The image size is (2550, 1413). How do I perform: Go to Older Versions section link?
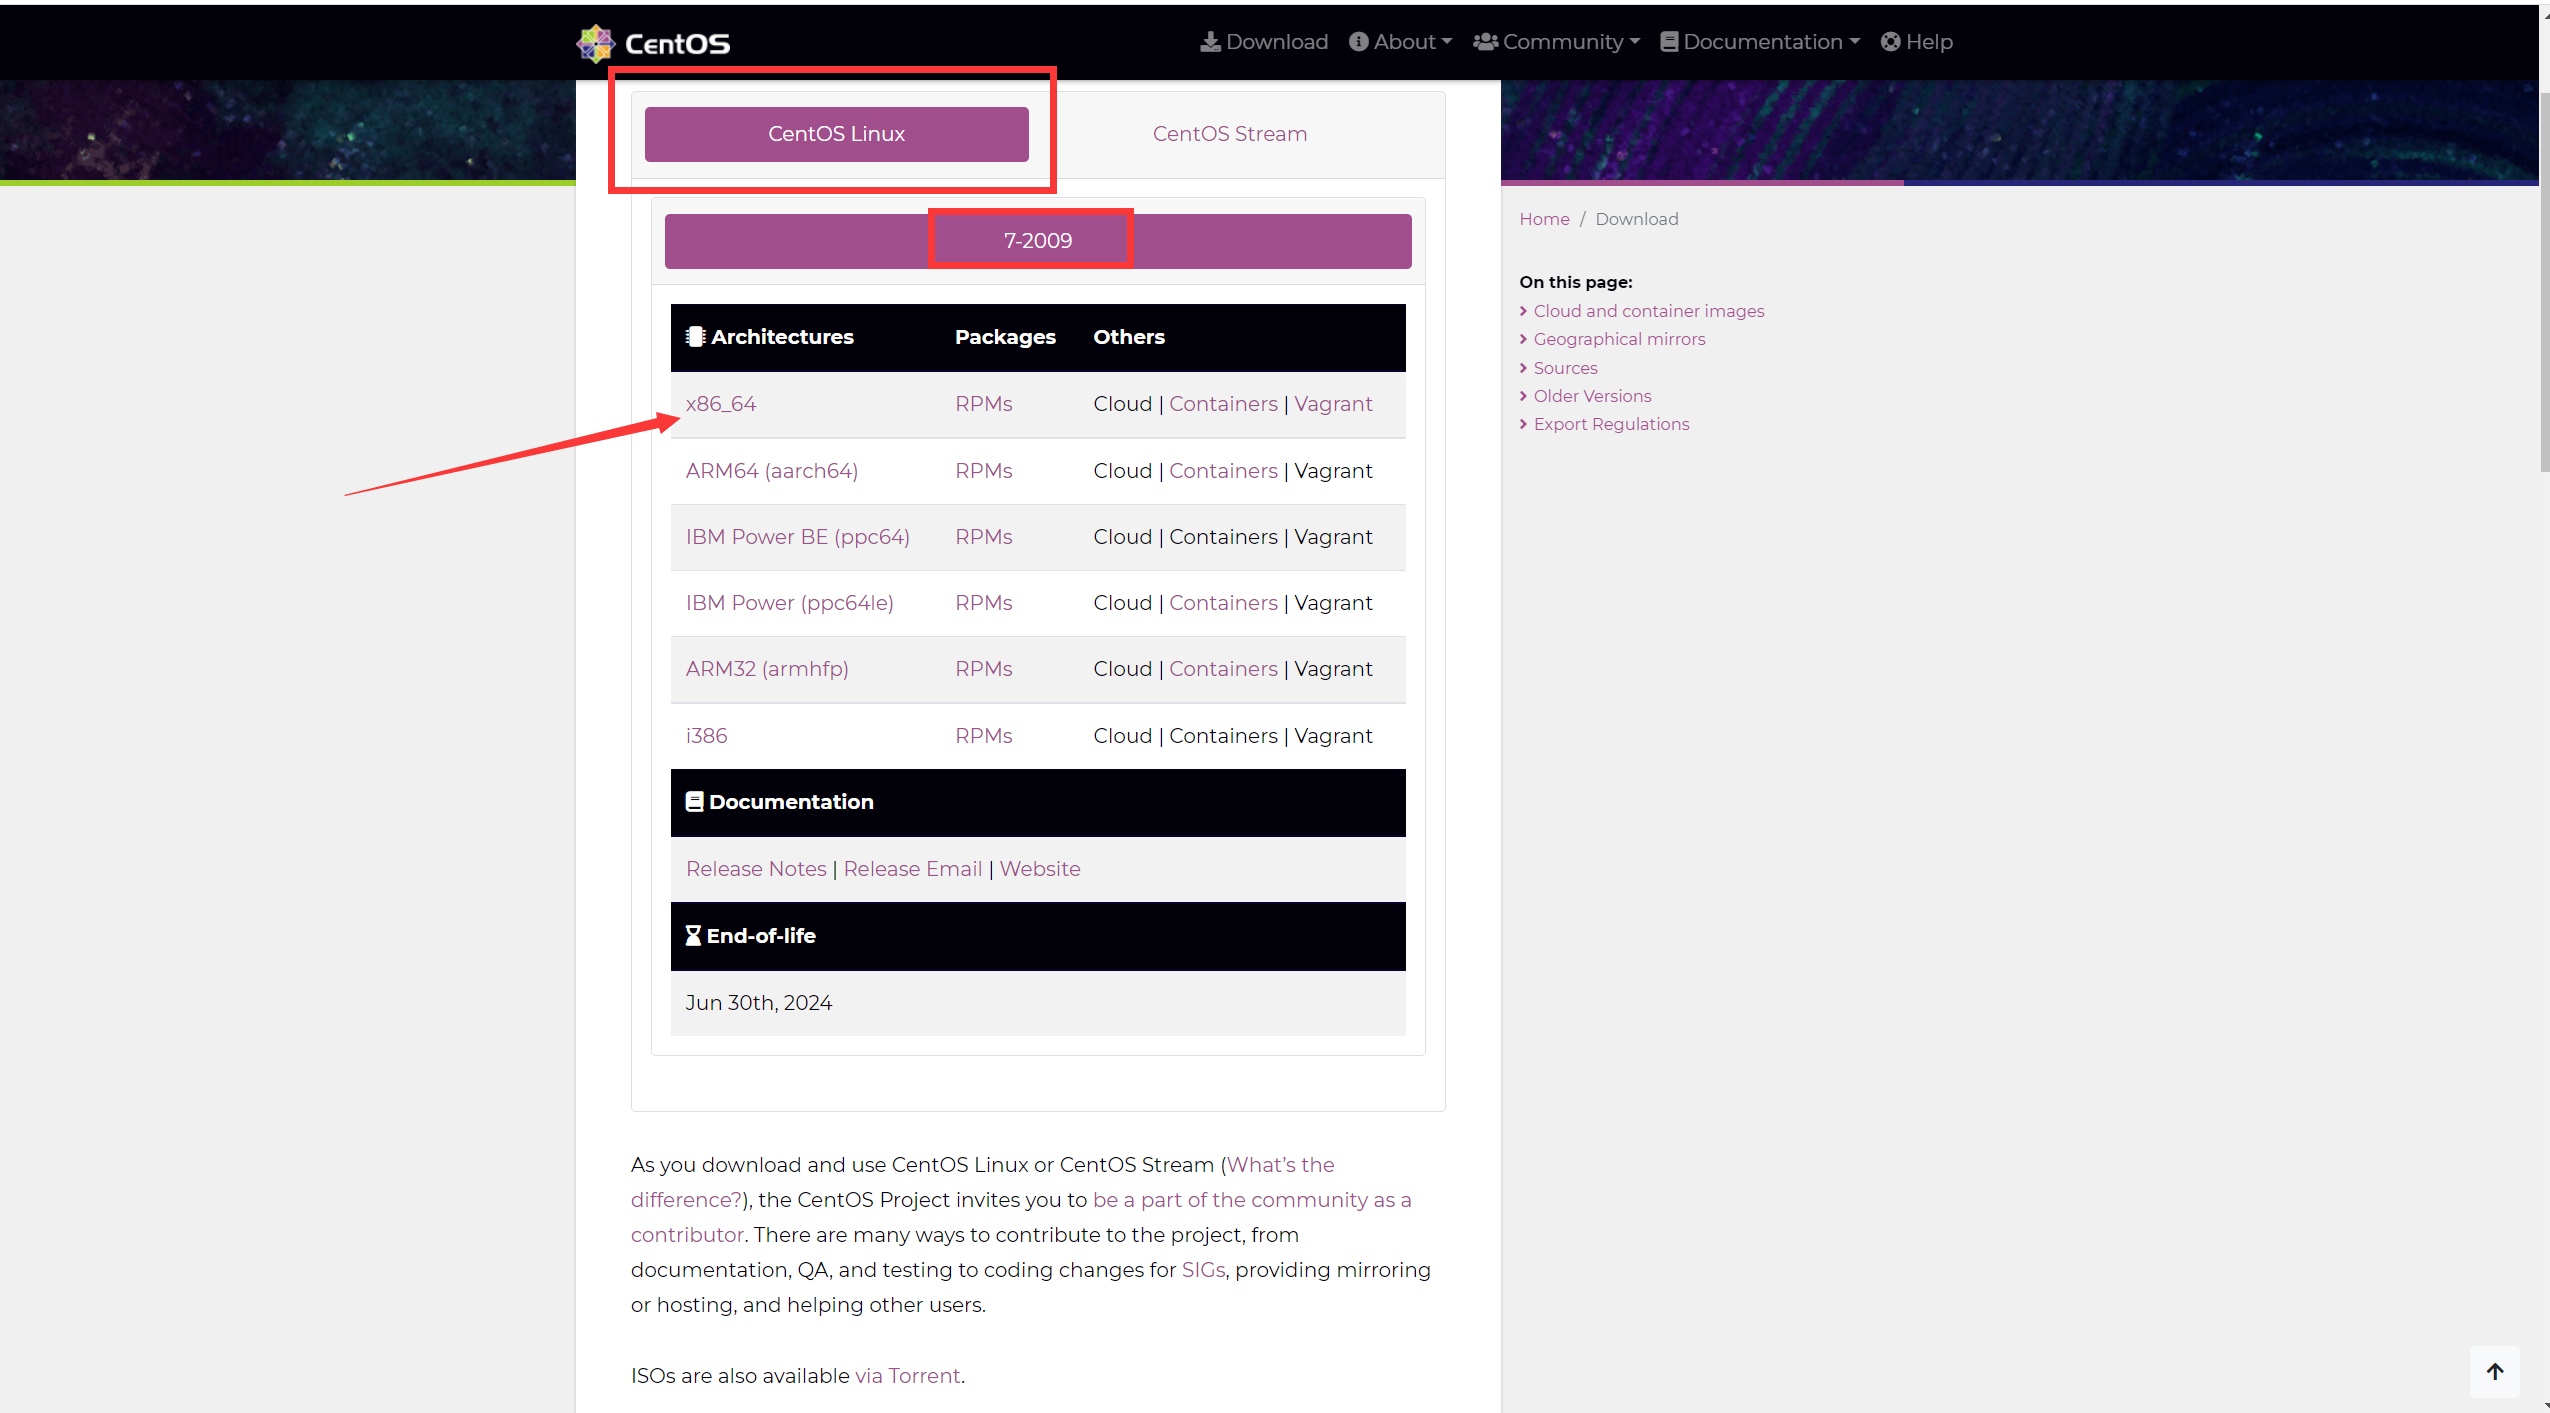pos(1592,396)
